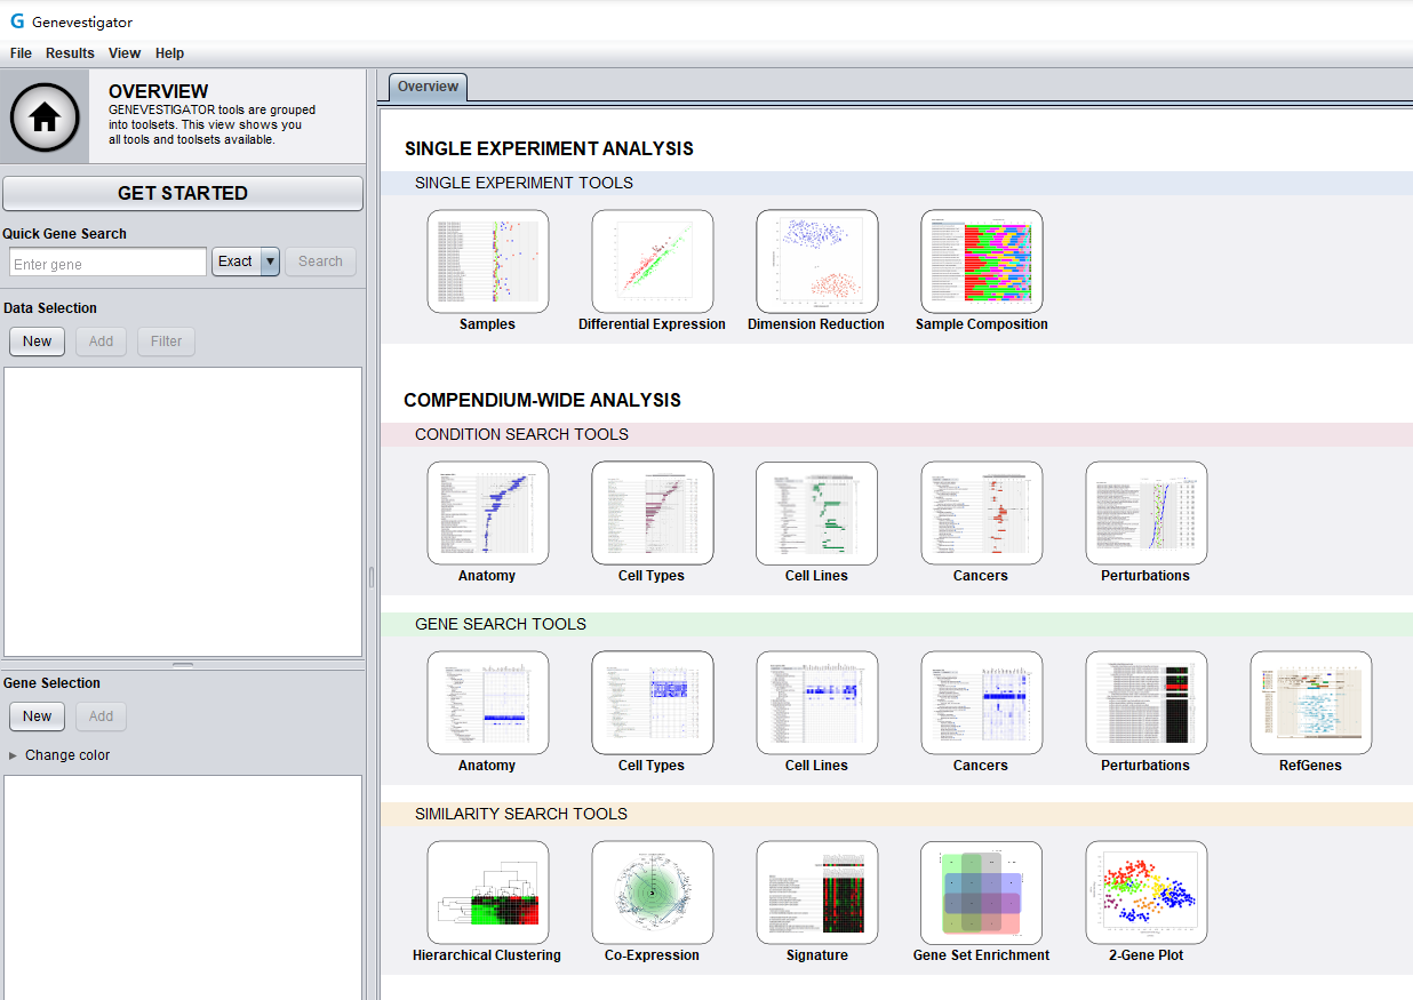Click the SINGLE EXPERIMENT TOOLS header text

point(524,183)
